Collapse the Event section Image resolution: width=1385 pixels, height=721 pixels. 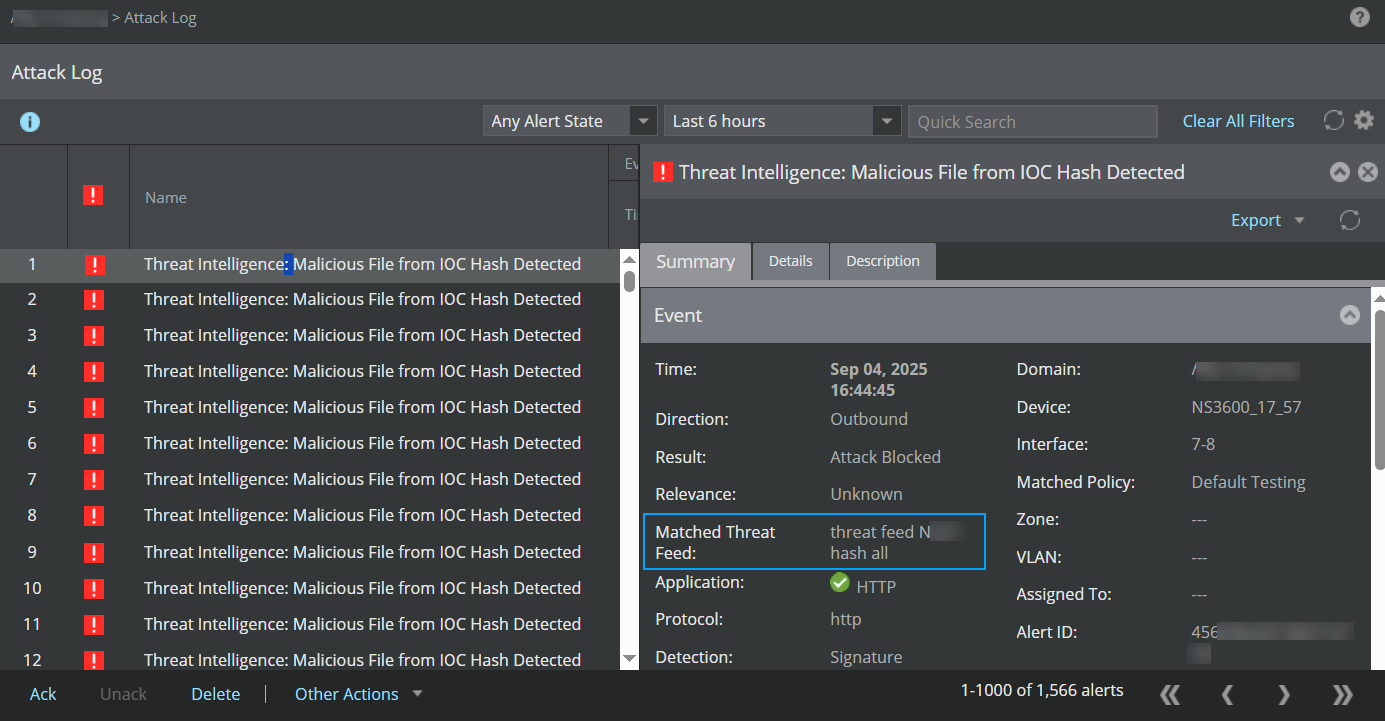pos(1350,315)
